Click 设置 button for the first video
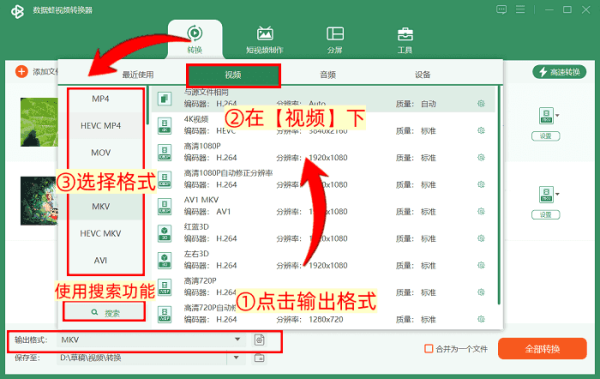 (x=546, y=136)
